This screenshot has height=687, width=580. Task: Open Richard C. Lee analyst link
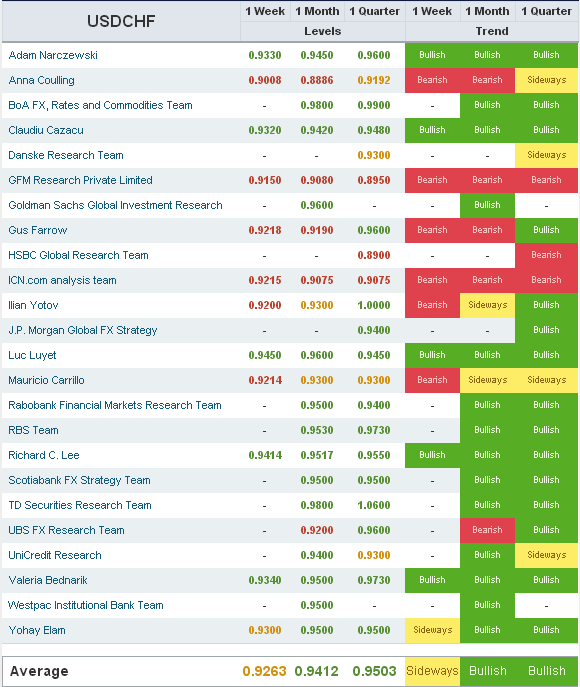coord(44,455)
